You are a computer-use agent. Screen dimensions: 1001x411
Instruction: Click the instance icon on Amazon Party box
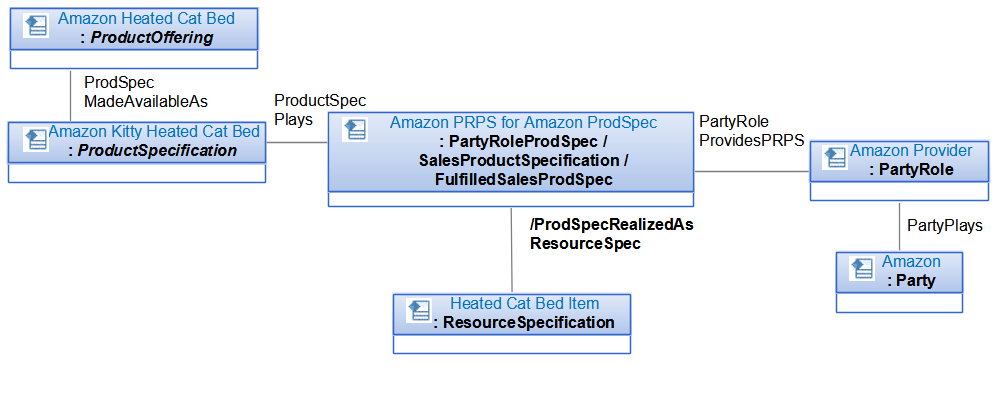point(862,269)
